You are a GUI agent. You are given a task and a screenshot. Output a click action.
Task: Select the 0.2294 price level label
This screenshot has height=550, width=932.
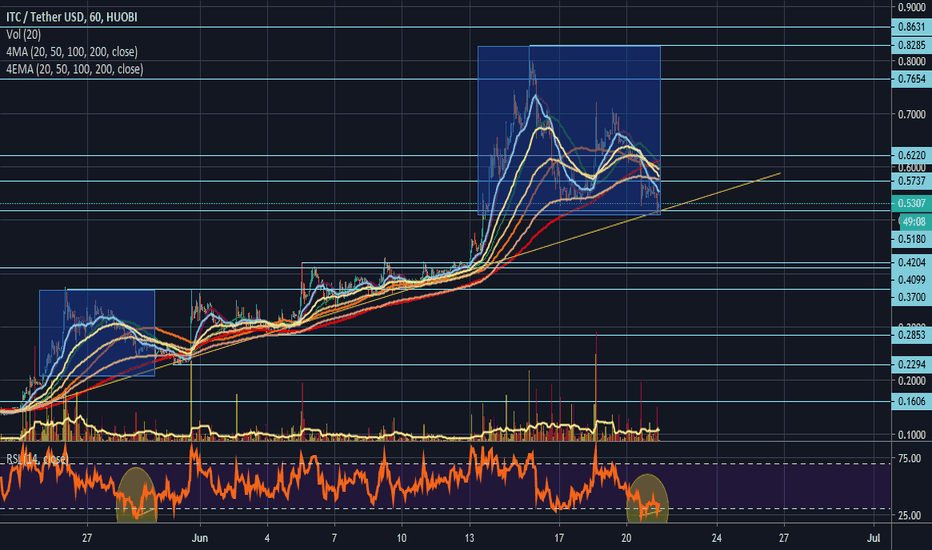coord(911,364)
